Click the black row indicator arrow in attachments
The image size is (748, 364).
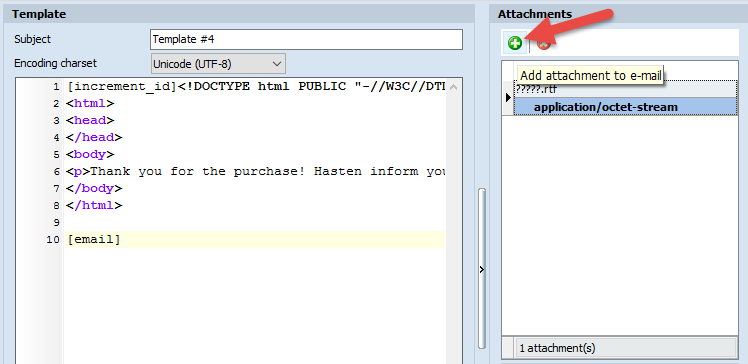click(x=508, y=97)
